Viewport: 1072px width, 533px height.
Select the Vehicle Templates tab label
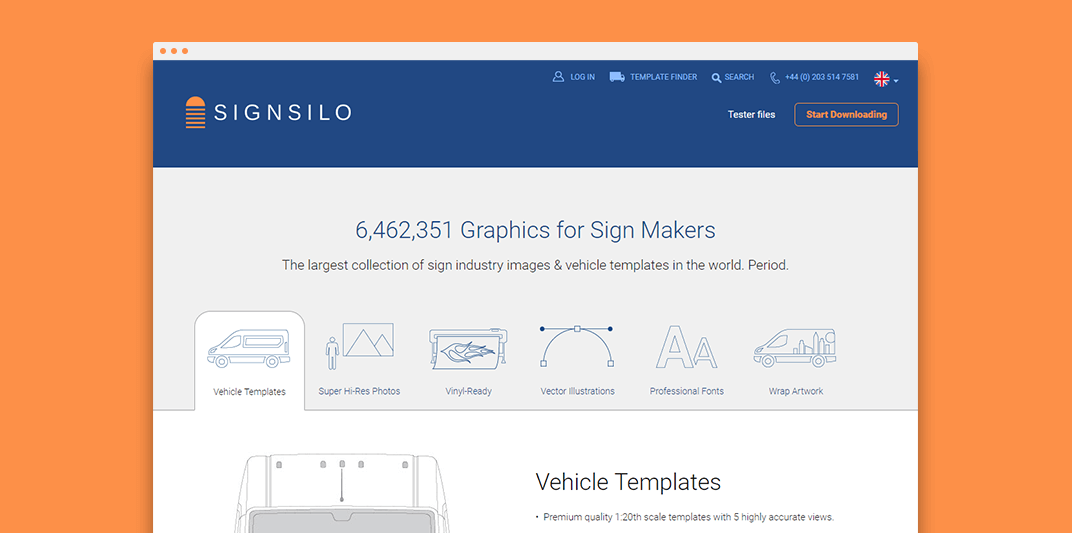tap(250, 392)
